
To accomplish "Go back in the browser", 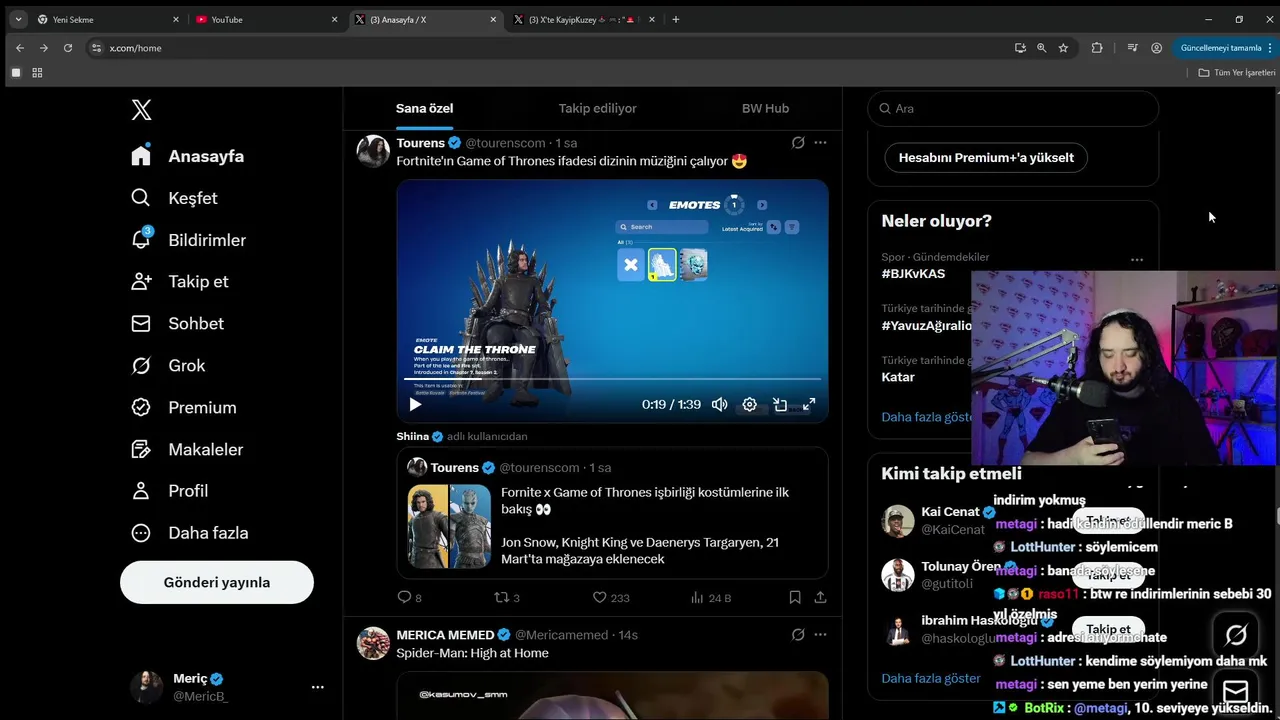I will coord(20,48).
